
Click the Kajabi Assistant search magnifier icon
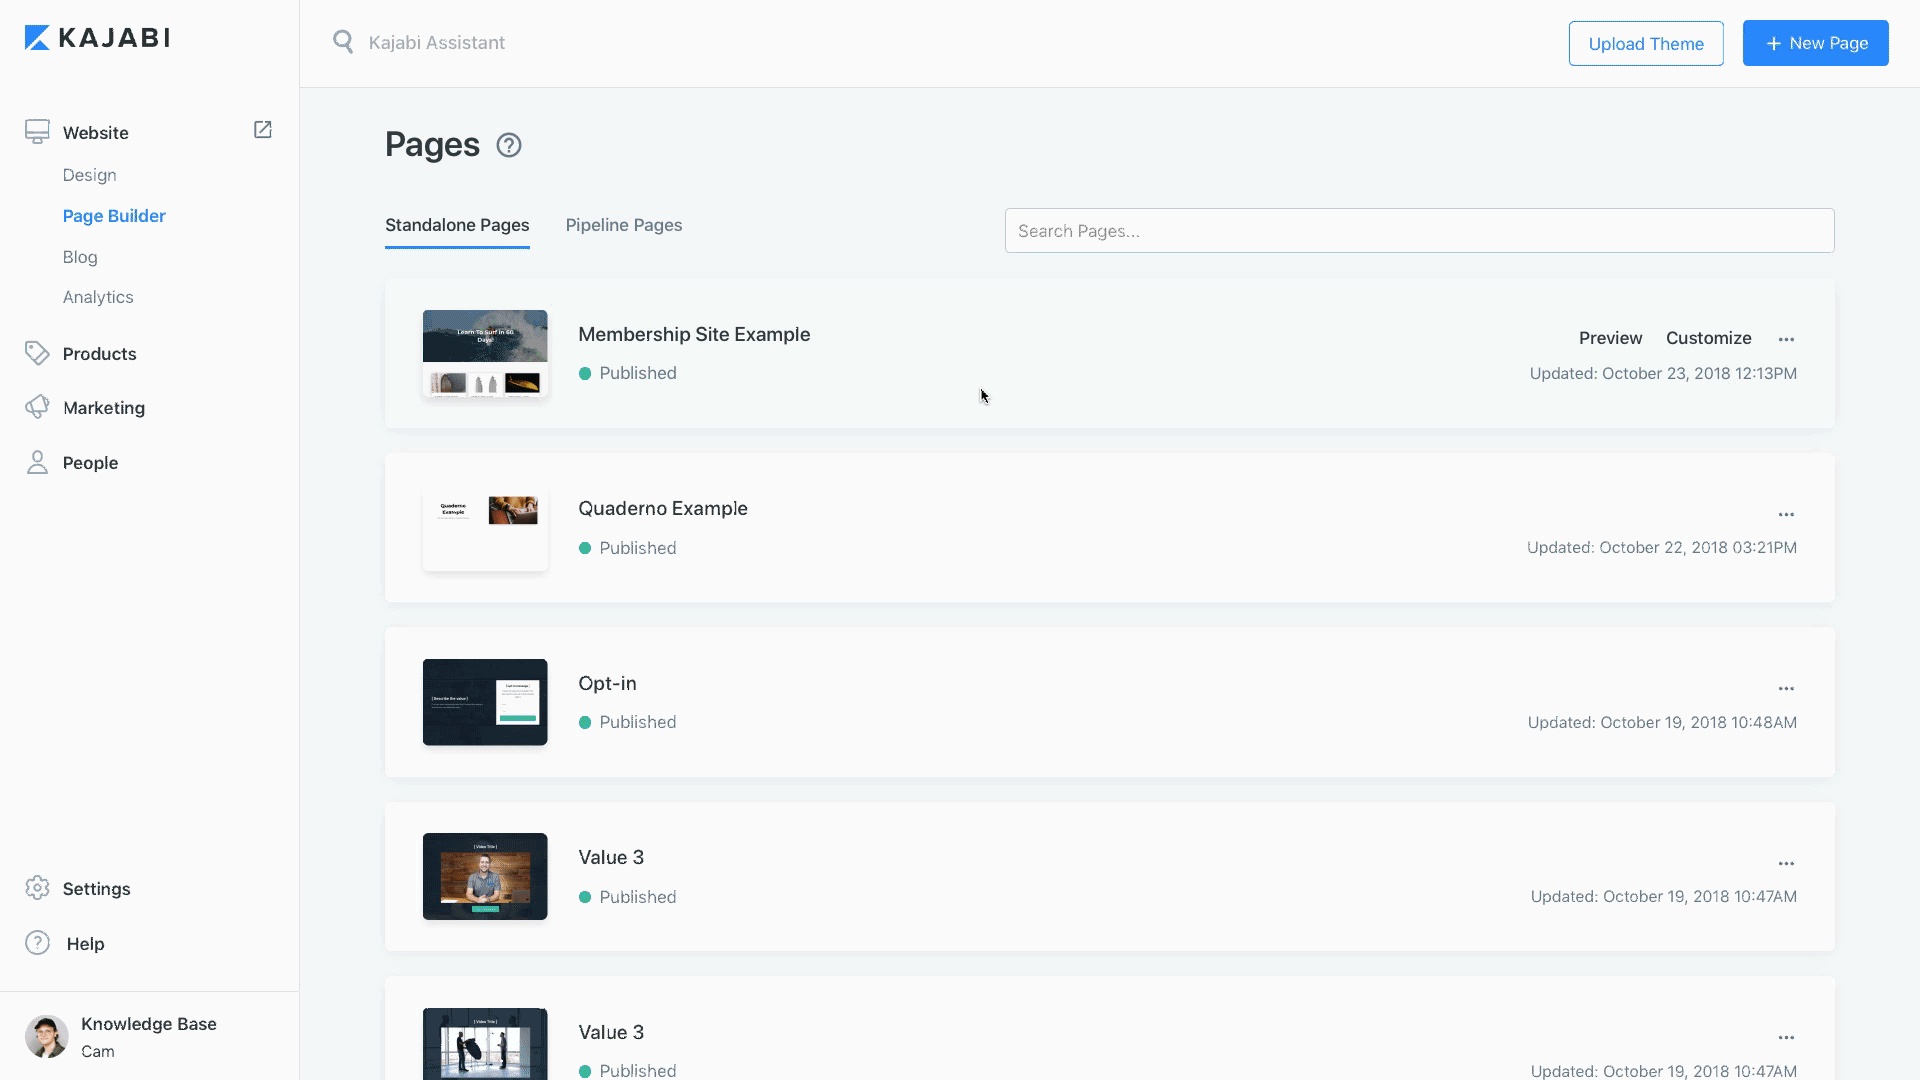[x=343, y=42]
